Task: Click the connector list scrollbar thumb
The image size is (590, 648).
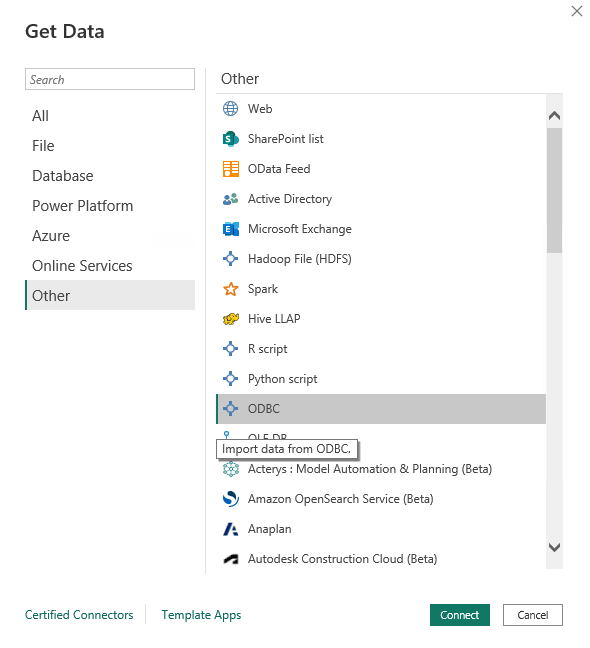Action: point(554,191)
